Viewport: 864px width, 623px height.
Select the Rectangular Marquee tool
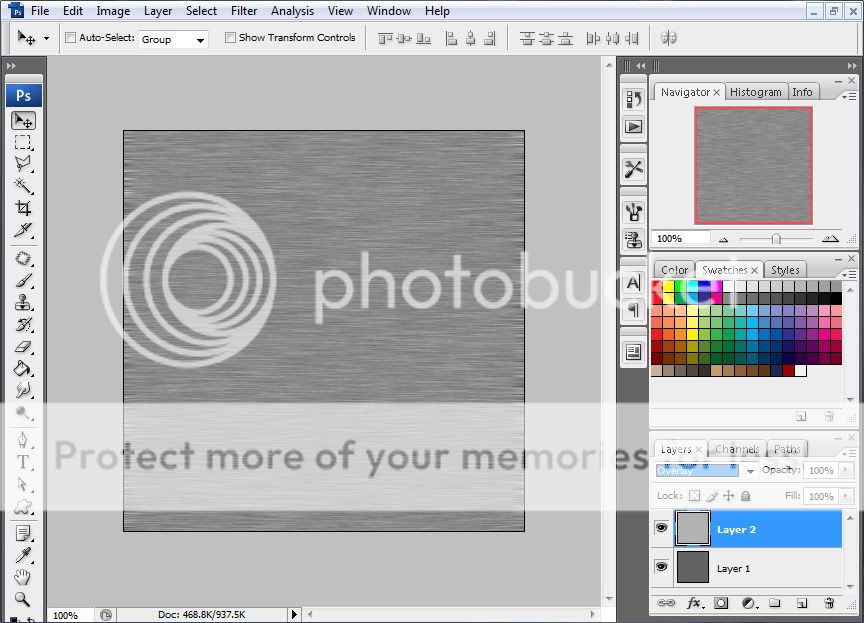[23, 142]
